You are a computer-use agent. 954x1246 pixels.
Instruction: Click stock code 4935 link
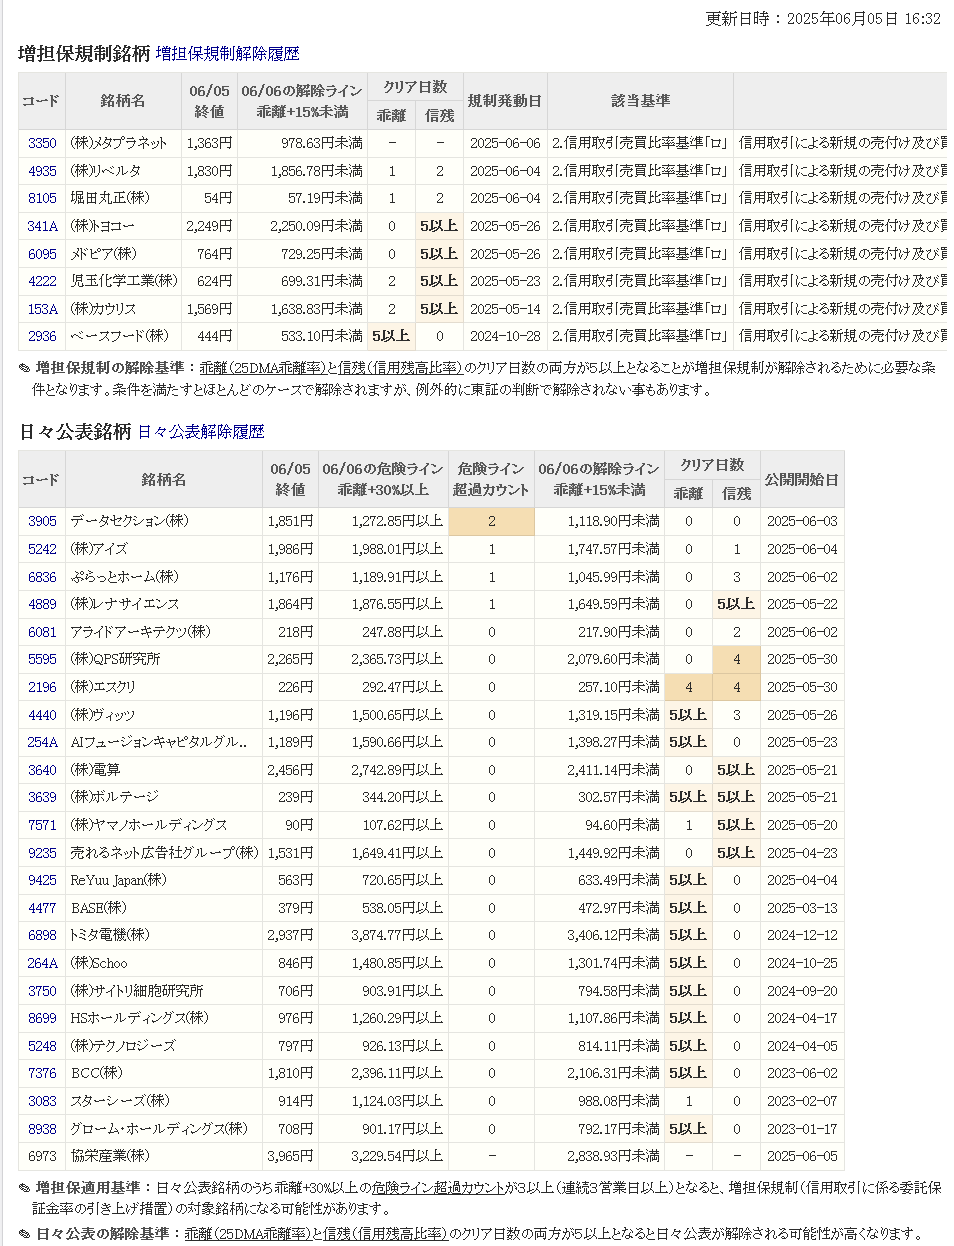click(x=42, y=171)
